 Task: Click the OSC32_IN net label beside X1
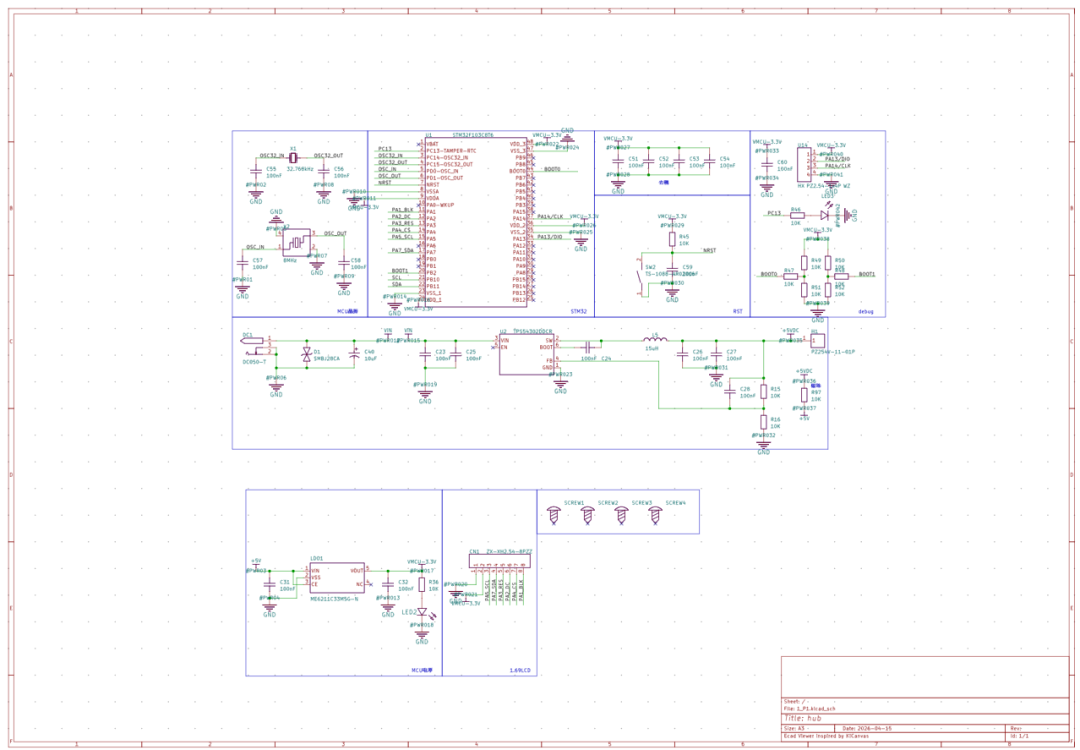coord(271,156)
